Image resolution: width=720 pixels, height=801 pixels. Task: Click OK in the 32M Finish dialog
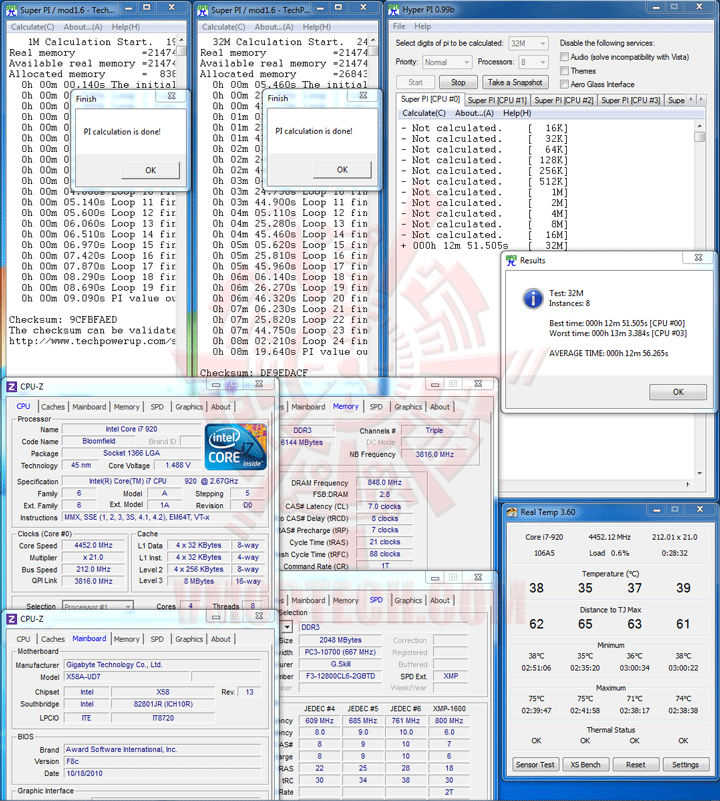click(342, 170)
